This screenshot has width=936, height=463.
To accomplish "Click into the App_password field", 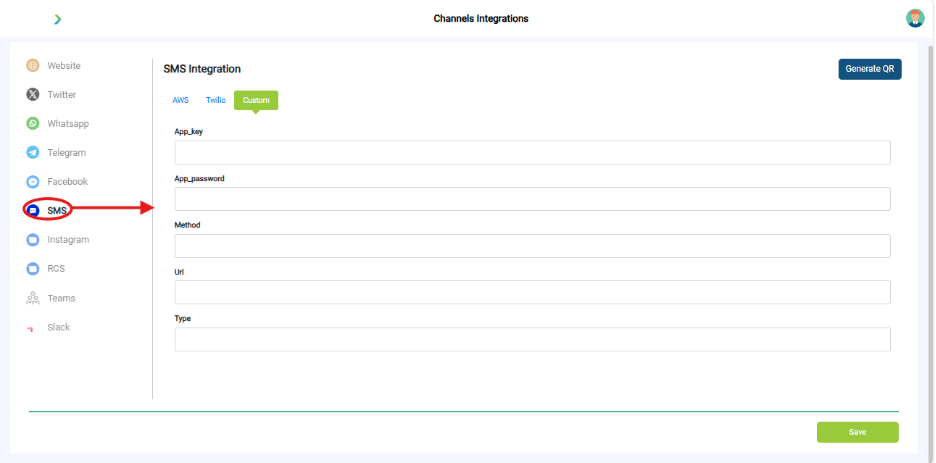I will (x=532, y=199).
